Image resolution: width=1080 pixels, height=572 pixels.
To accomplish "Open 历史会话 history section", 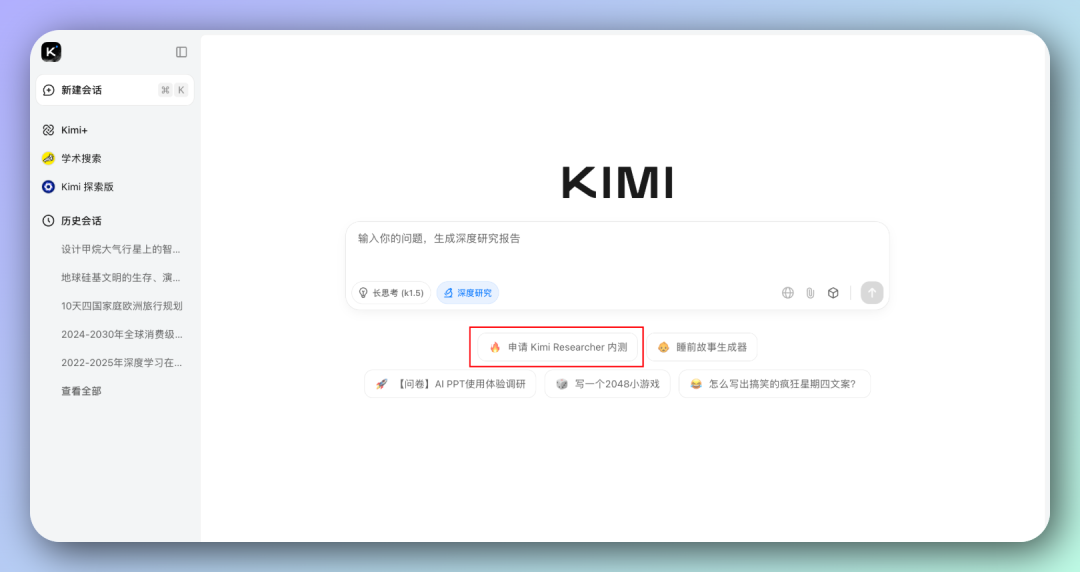I will (81, 221).
